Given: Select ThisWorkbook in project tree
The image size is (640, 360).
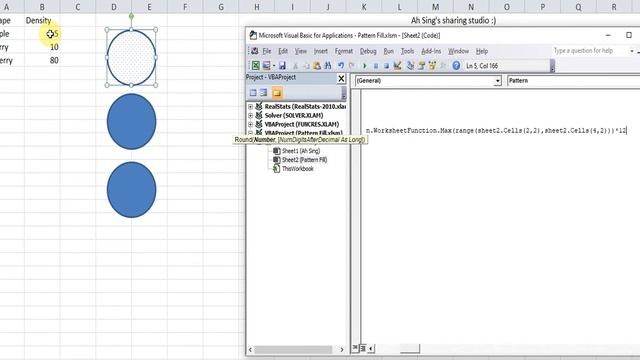Looking at the screenshot, I should point(298,169).
